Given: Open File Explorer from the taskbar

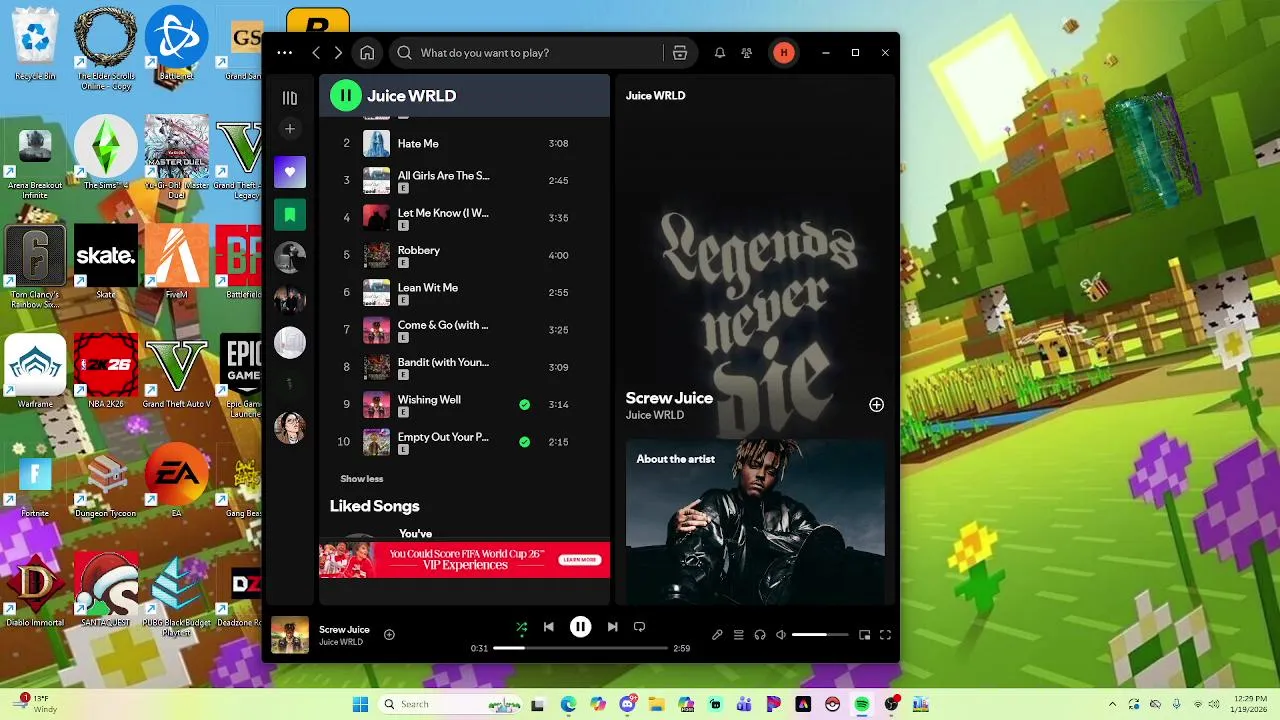Looking at the screenshot, I should point(656,704).
